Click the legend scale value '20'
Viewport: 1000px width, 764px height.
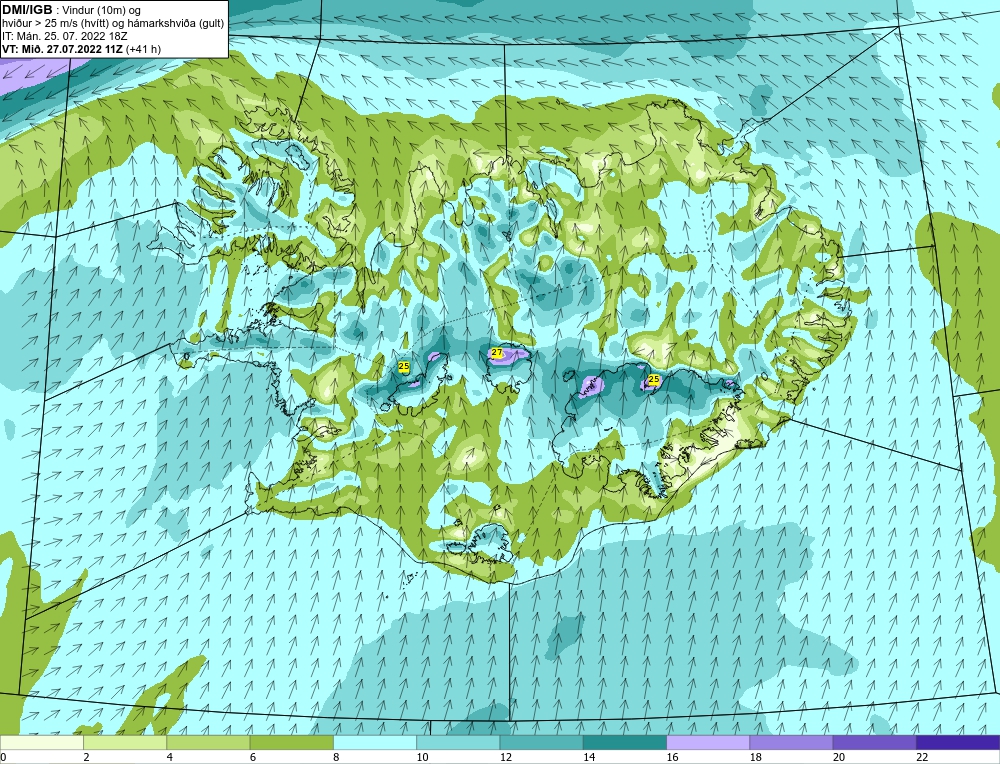tap(839, 757)
